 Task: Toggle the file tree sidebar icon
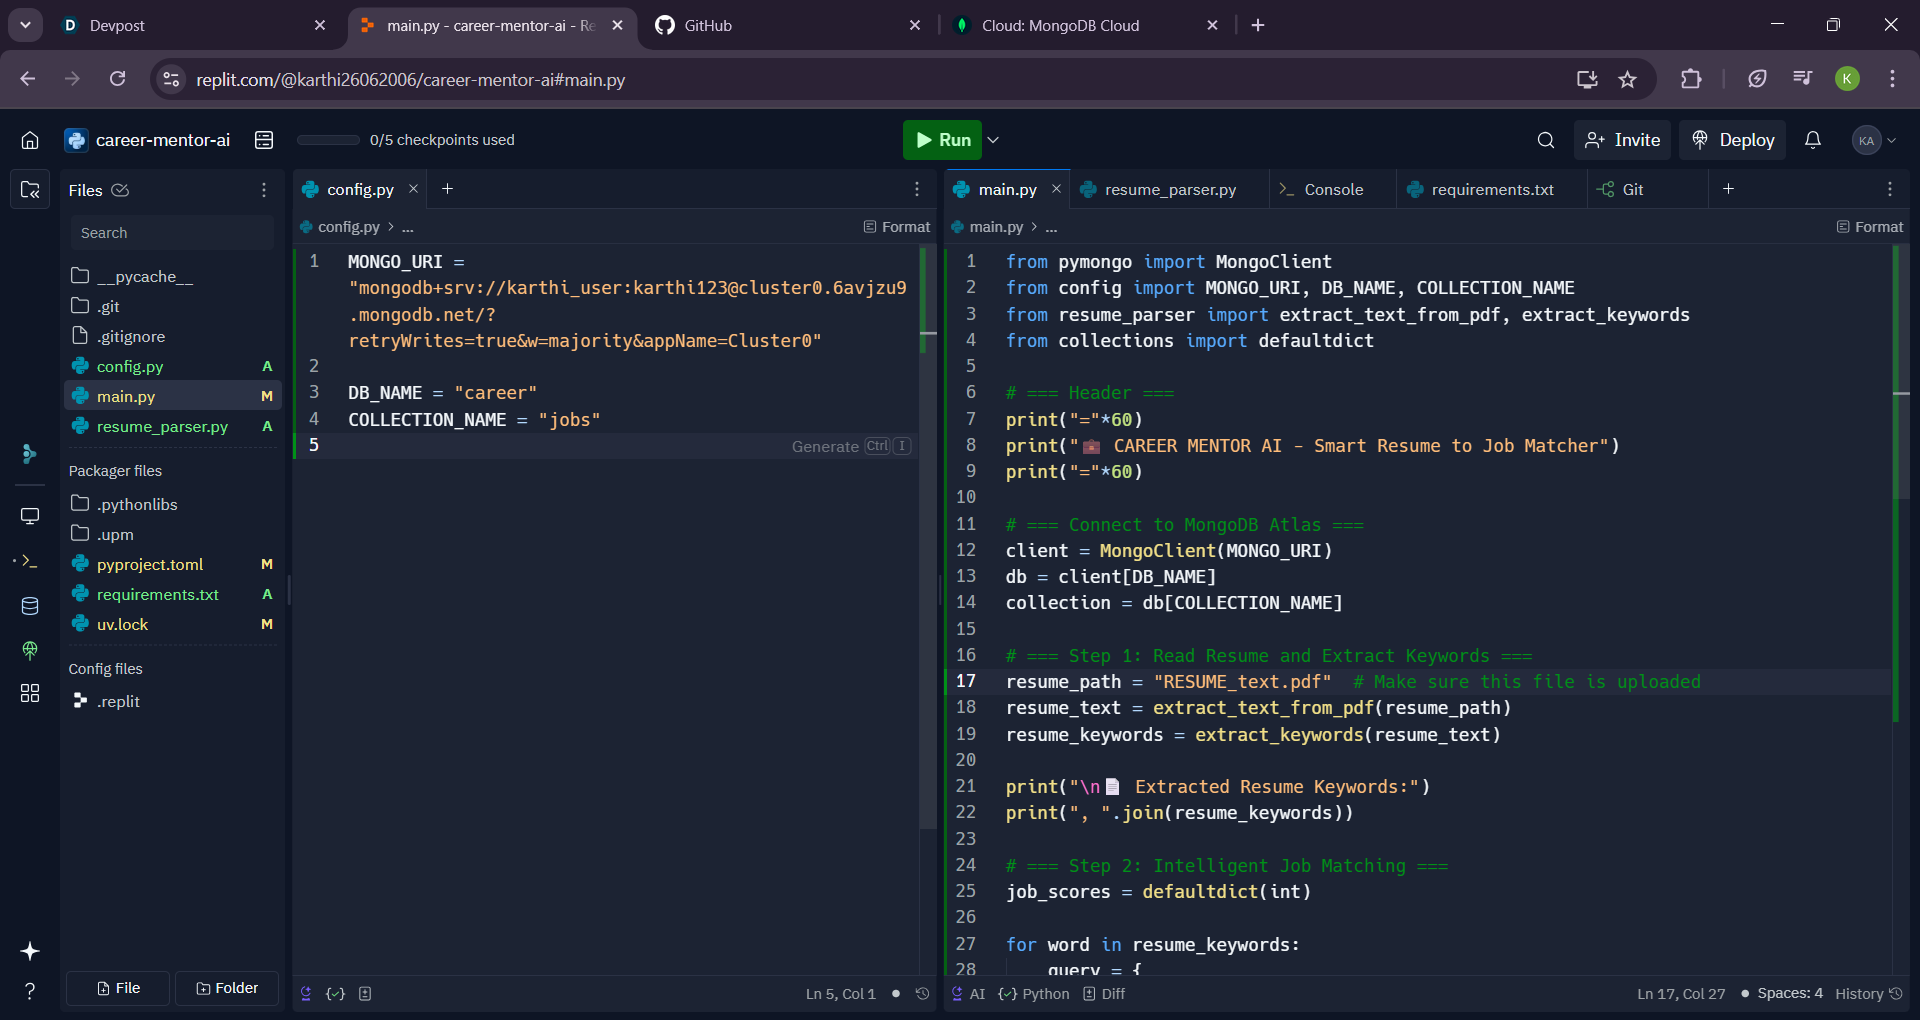(x=30, y=189)
